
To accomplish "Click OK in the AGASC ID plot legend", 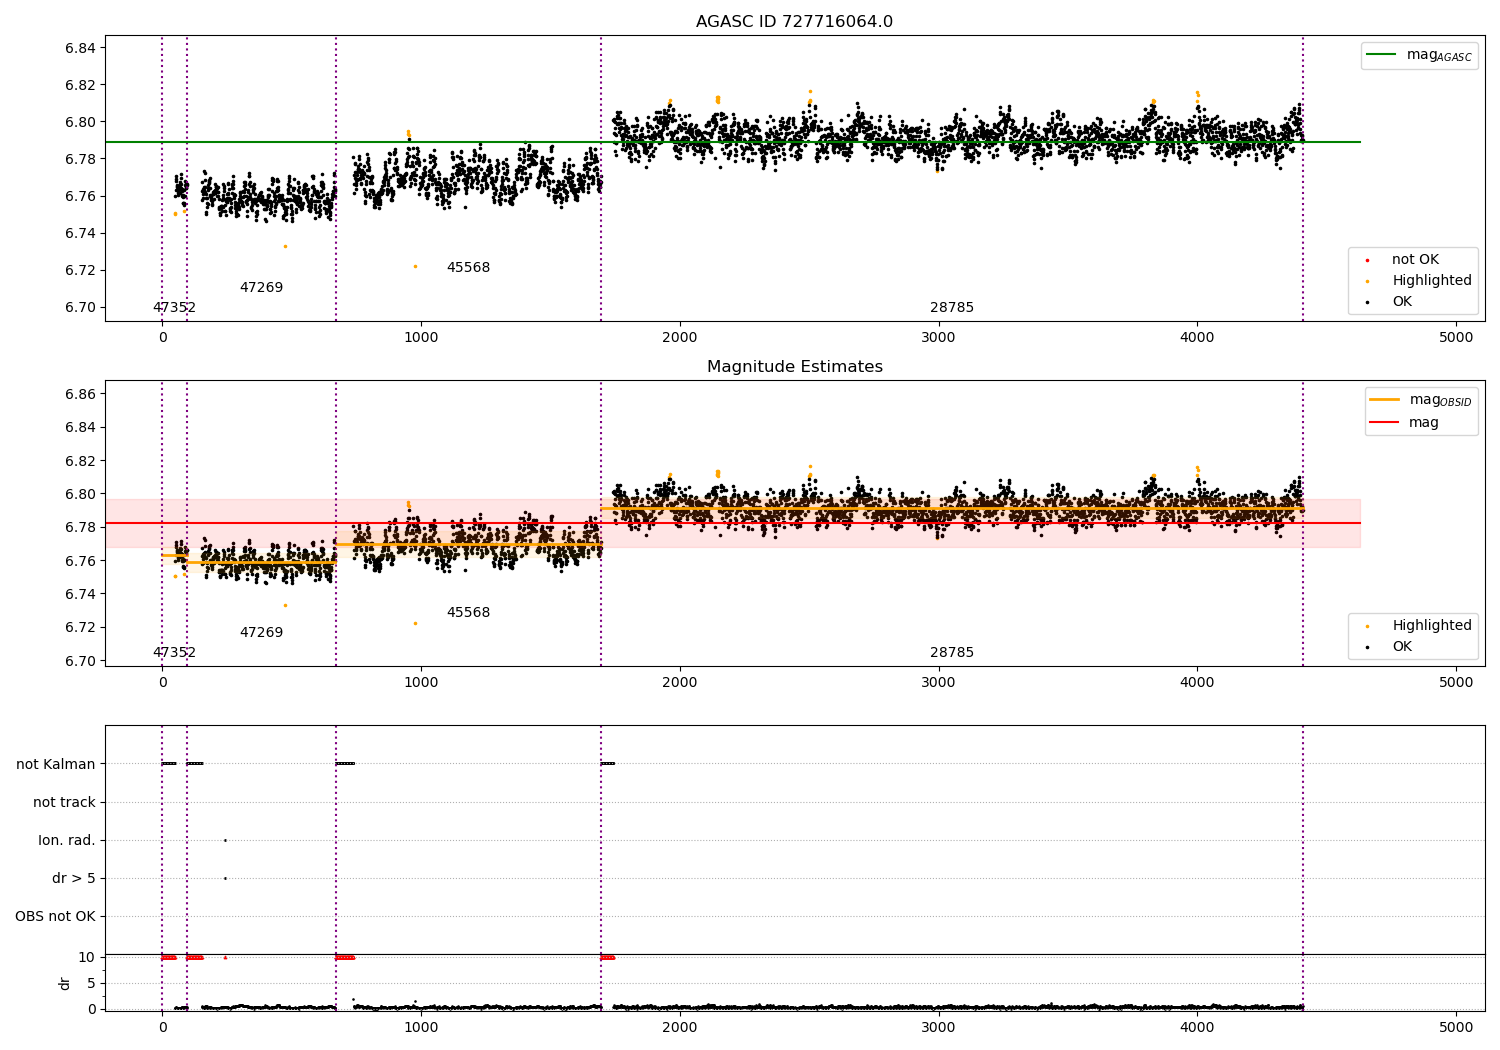I will coord(1390,302).
